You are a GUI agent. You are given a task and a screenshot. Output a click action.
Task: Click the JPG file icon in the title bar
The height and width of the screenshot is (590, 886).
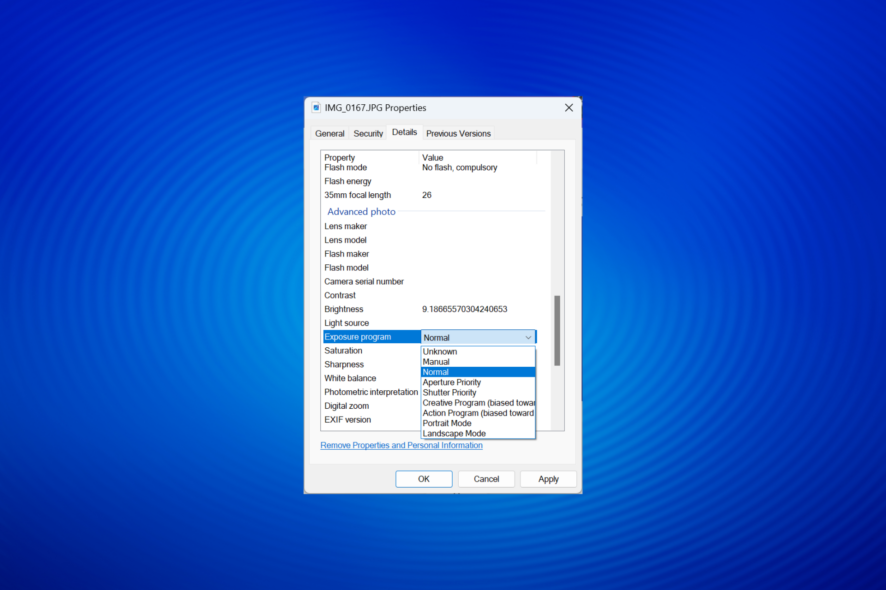click(x=314, y=107)
